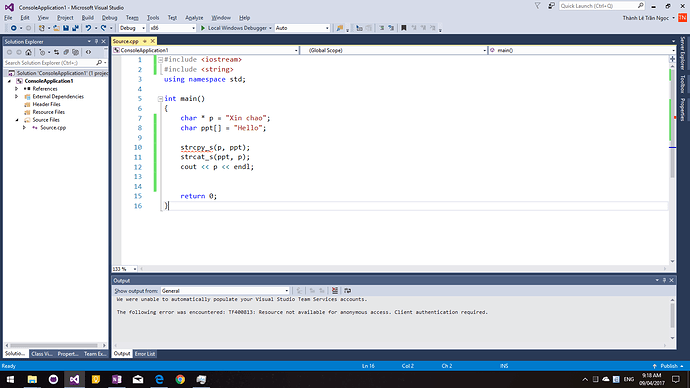Screen dimensions: 690x388
Task: Open Toolbox side tab
Action: coord(683,84)
